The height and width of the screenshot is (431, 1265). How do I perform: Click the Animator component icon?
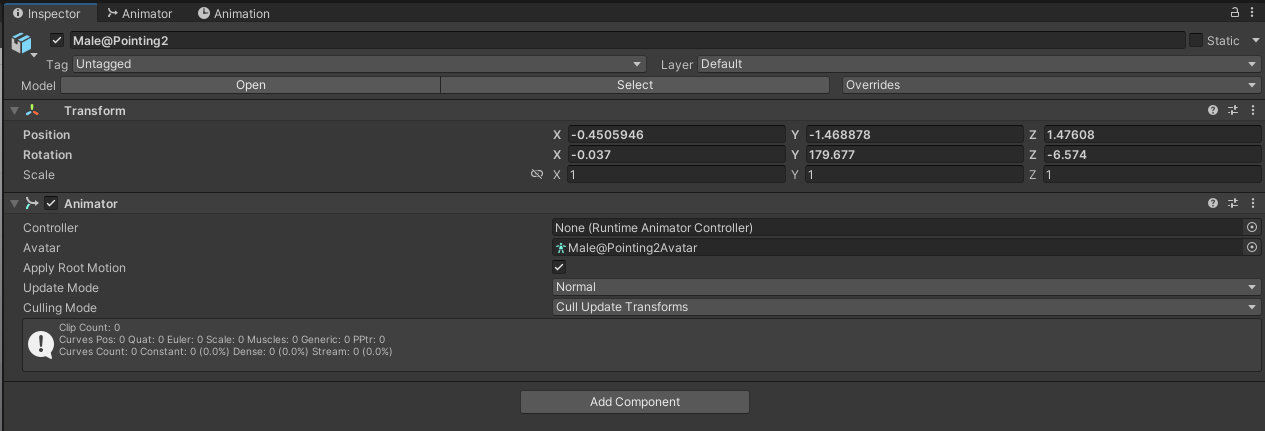[33, 203]
